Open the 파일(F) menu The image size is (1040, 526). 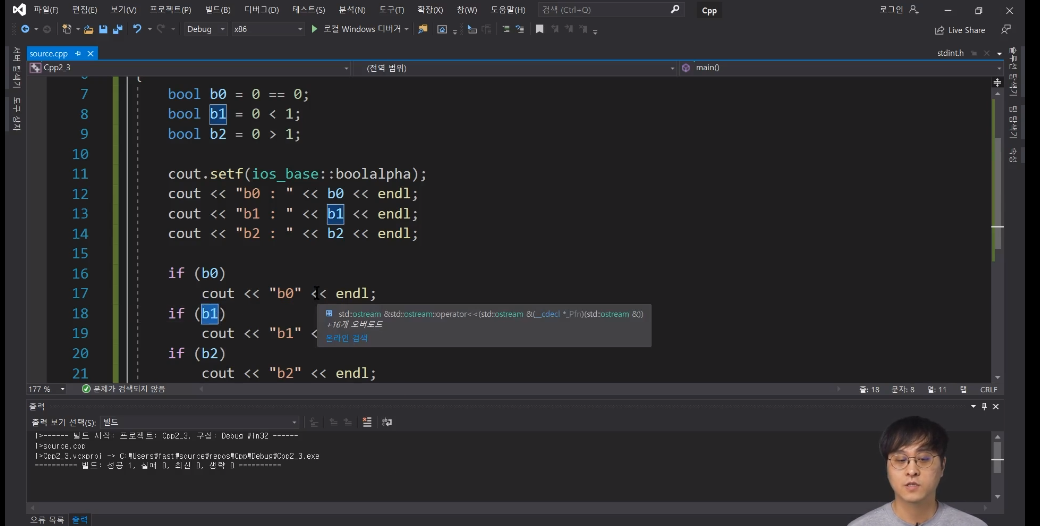pyautogui.click(x=45, y=9)
